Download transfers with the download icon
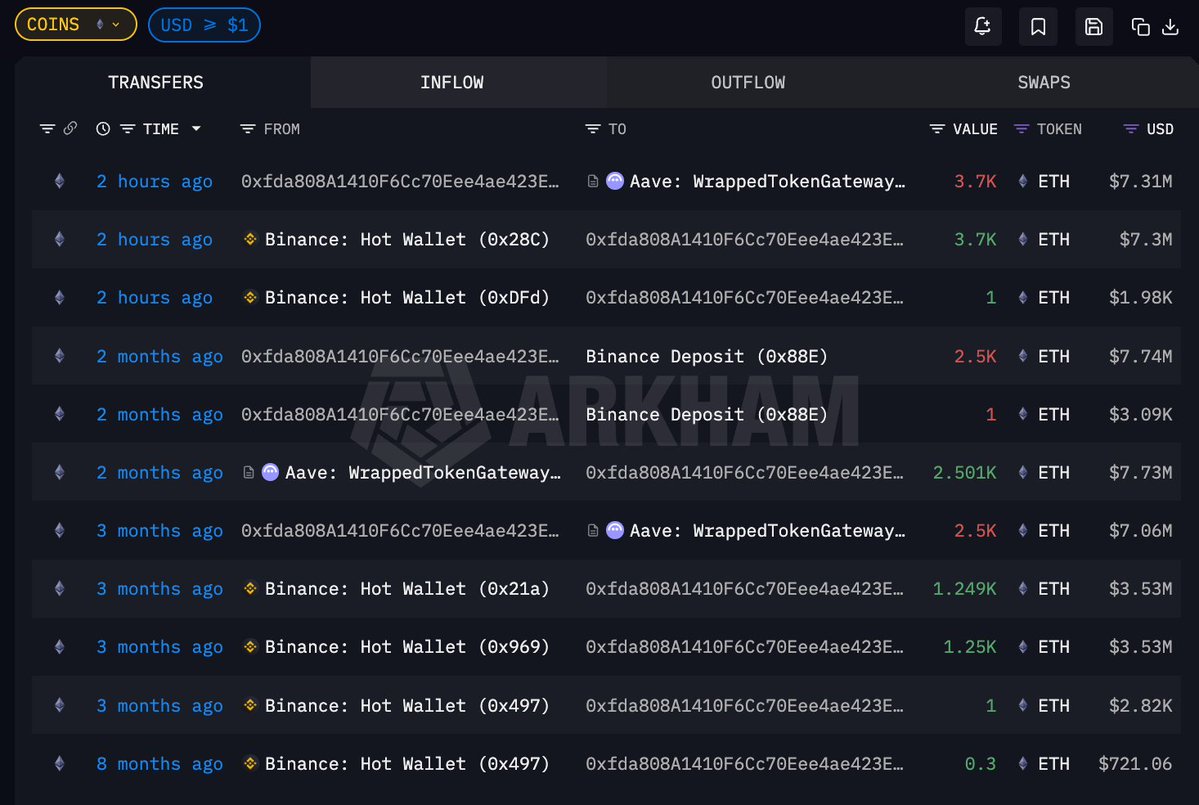The image size is (1199, 805). tap(1170, 27)
